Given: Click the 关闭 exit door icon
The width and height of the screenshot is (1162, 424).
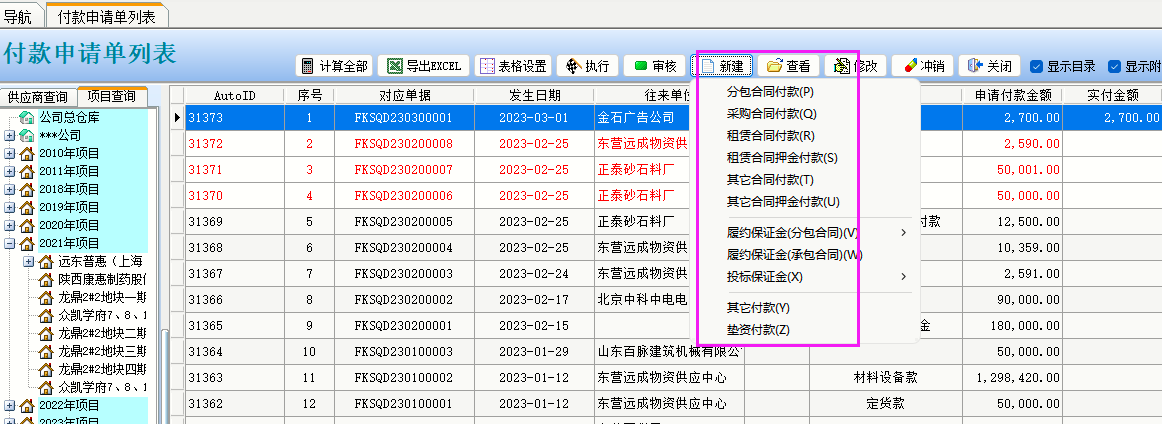Looking at the screenshot, I should click(975, 66).
